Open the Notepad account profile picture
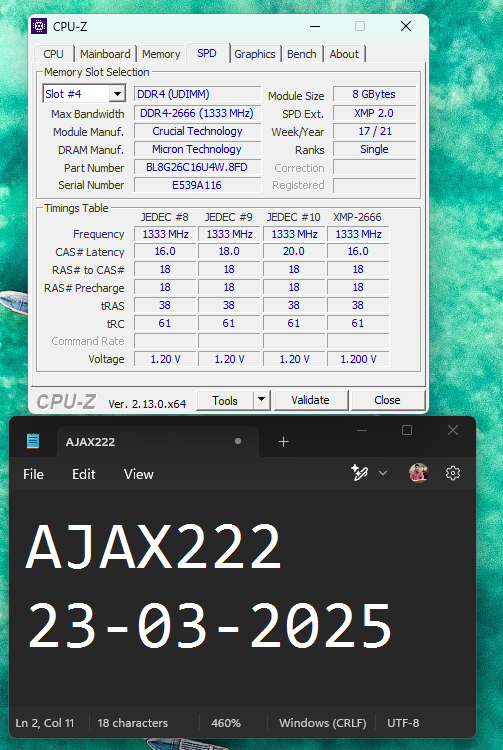The height and width of the screenshot is (750, 503). 418,473
